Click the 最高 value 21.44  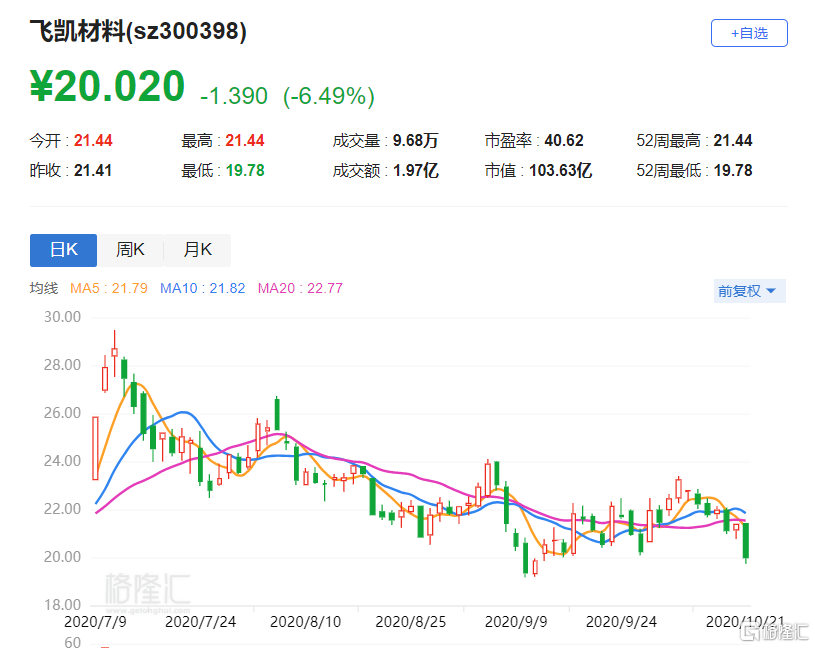[x=245, y=140]
